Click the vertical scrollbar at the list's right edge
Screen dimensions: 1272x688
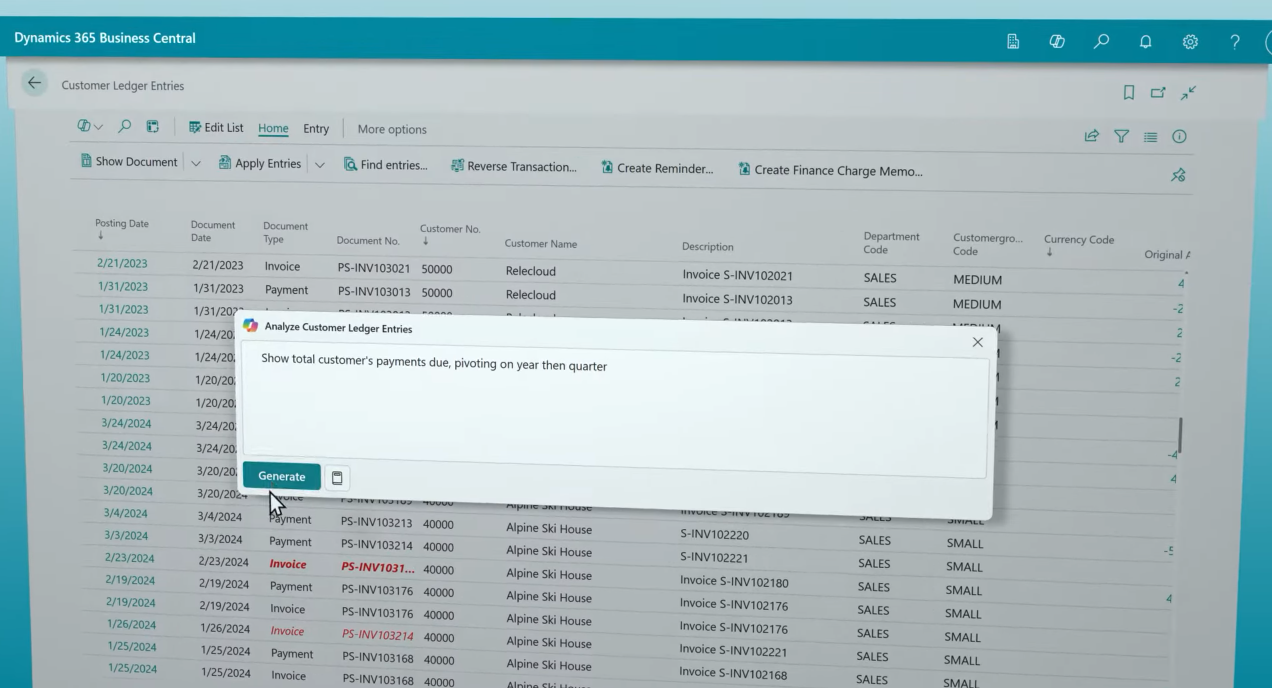[1181, 434]
